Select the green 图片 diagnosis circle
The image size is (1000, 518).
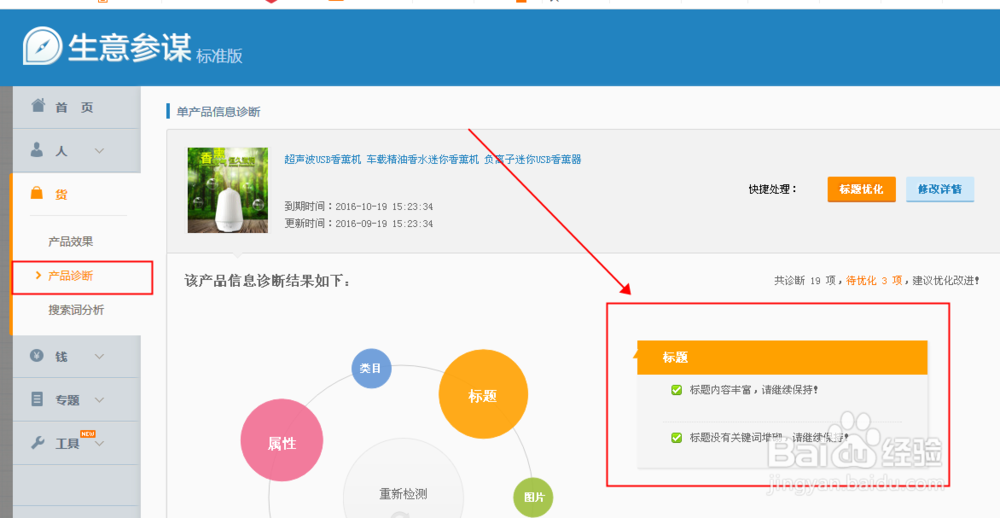point(533,497)
